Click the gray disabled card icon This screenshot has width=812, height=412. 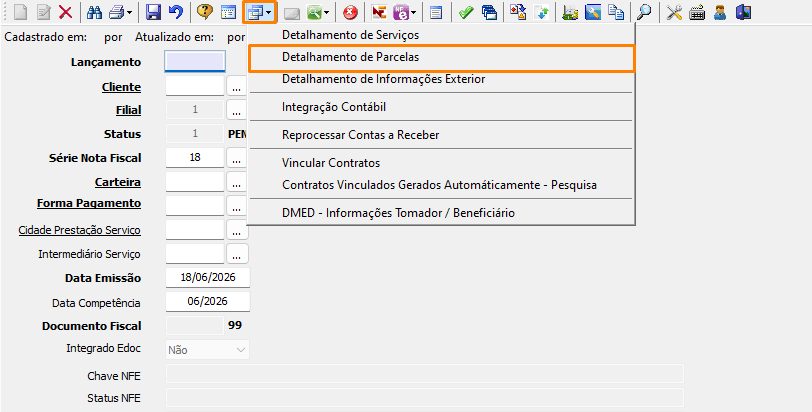tap(292, 13)
